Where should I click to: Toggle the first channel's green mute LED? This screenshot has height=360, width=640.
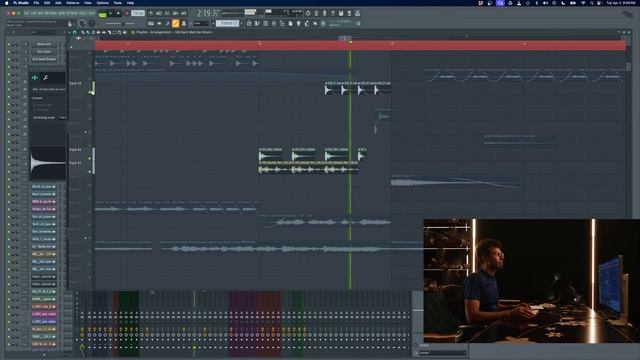click(x=9, y=44)
